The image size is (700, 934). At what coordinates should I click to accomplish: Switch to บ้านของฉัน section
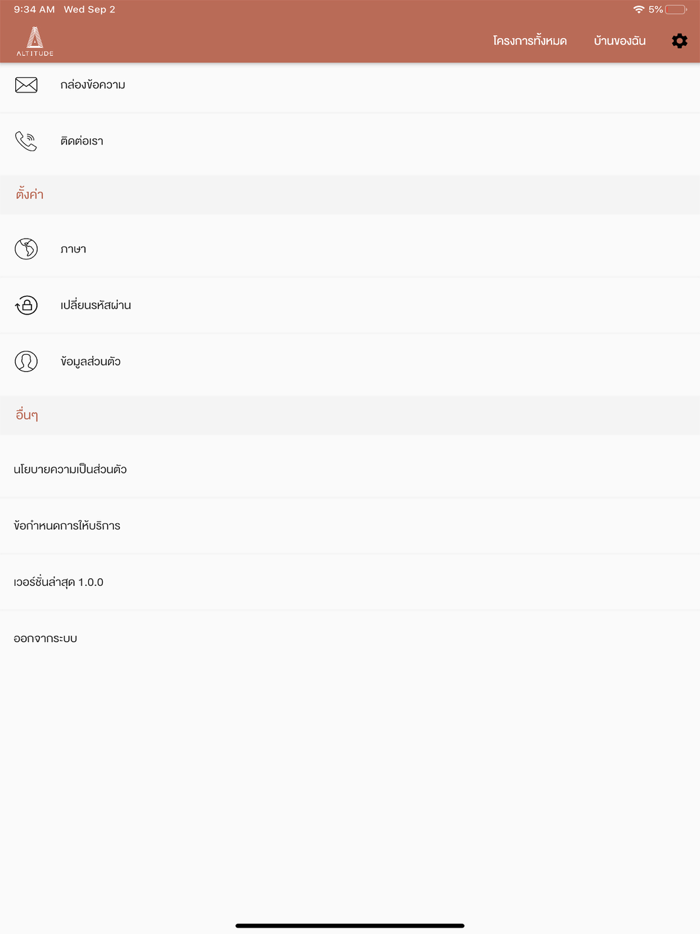pyautogui.click(x=618, y=41)
